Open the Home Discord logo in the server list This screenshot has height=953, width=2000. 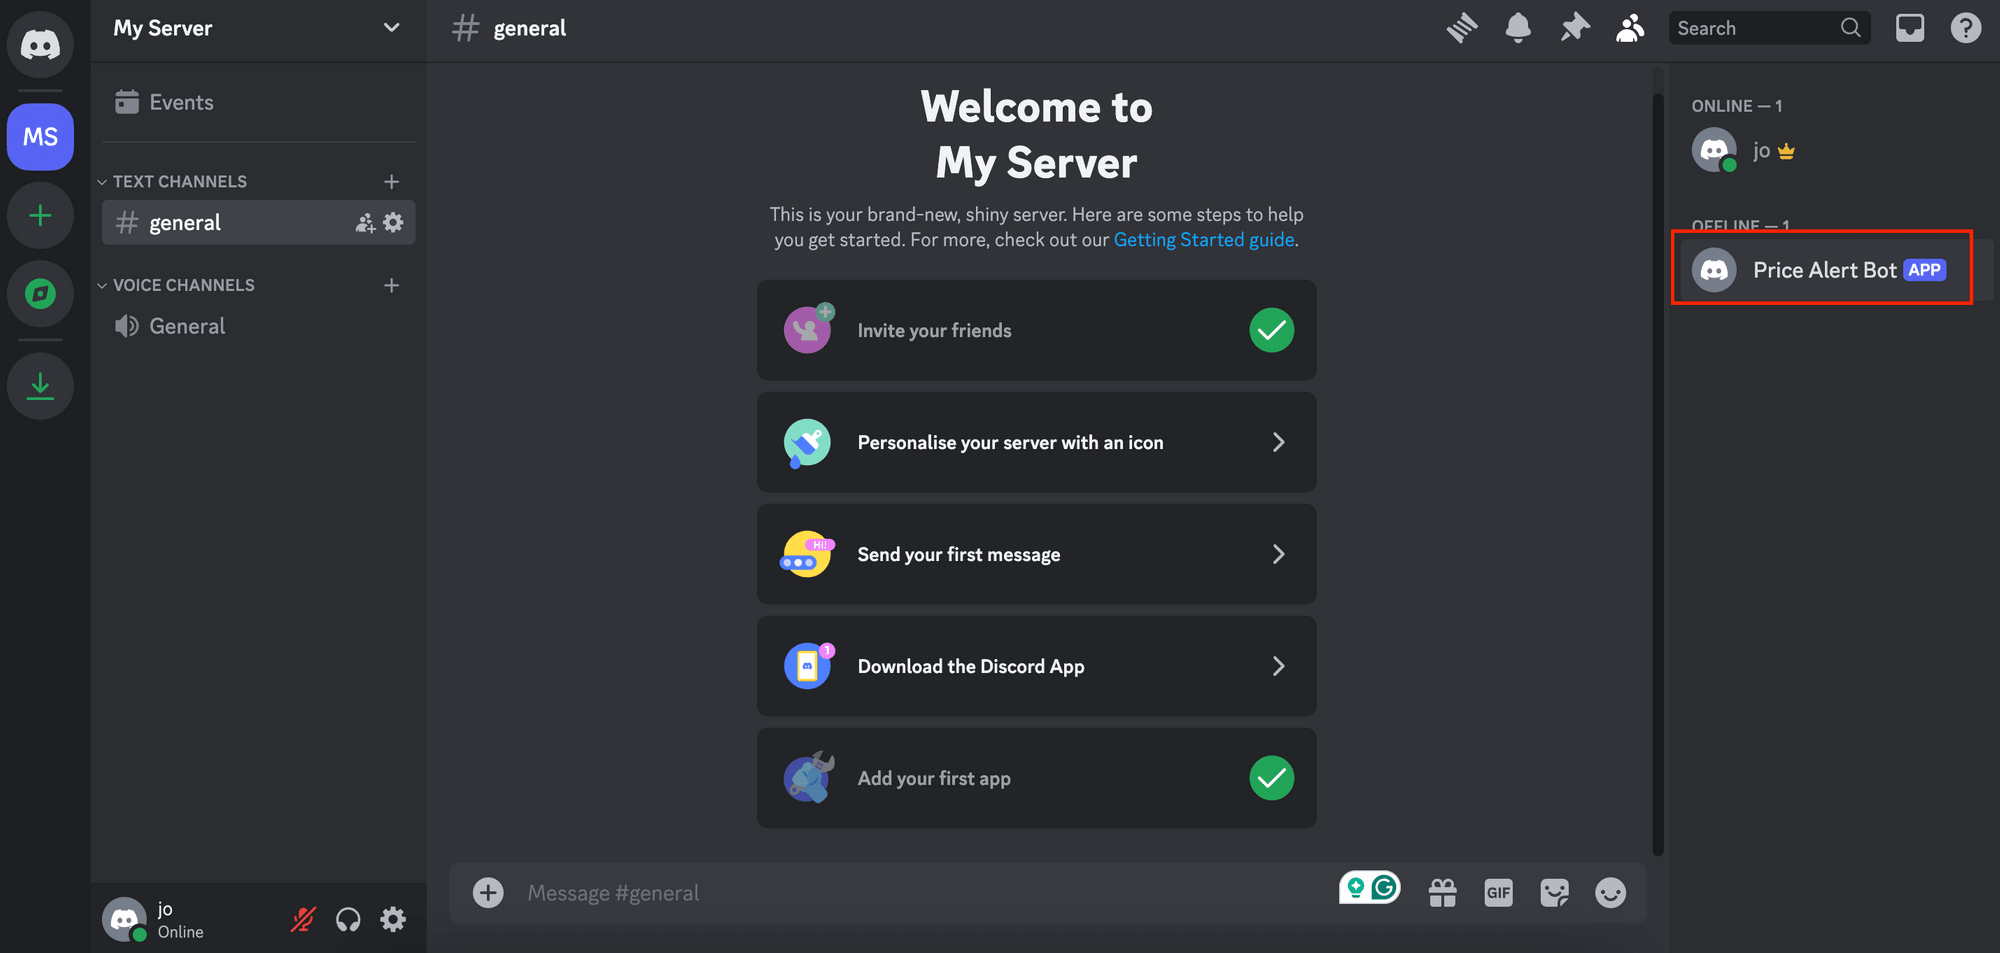40,43
